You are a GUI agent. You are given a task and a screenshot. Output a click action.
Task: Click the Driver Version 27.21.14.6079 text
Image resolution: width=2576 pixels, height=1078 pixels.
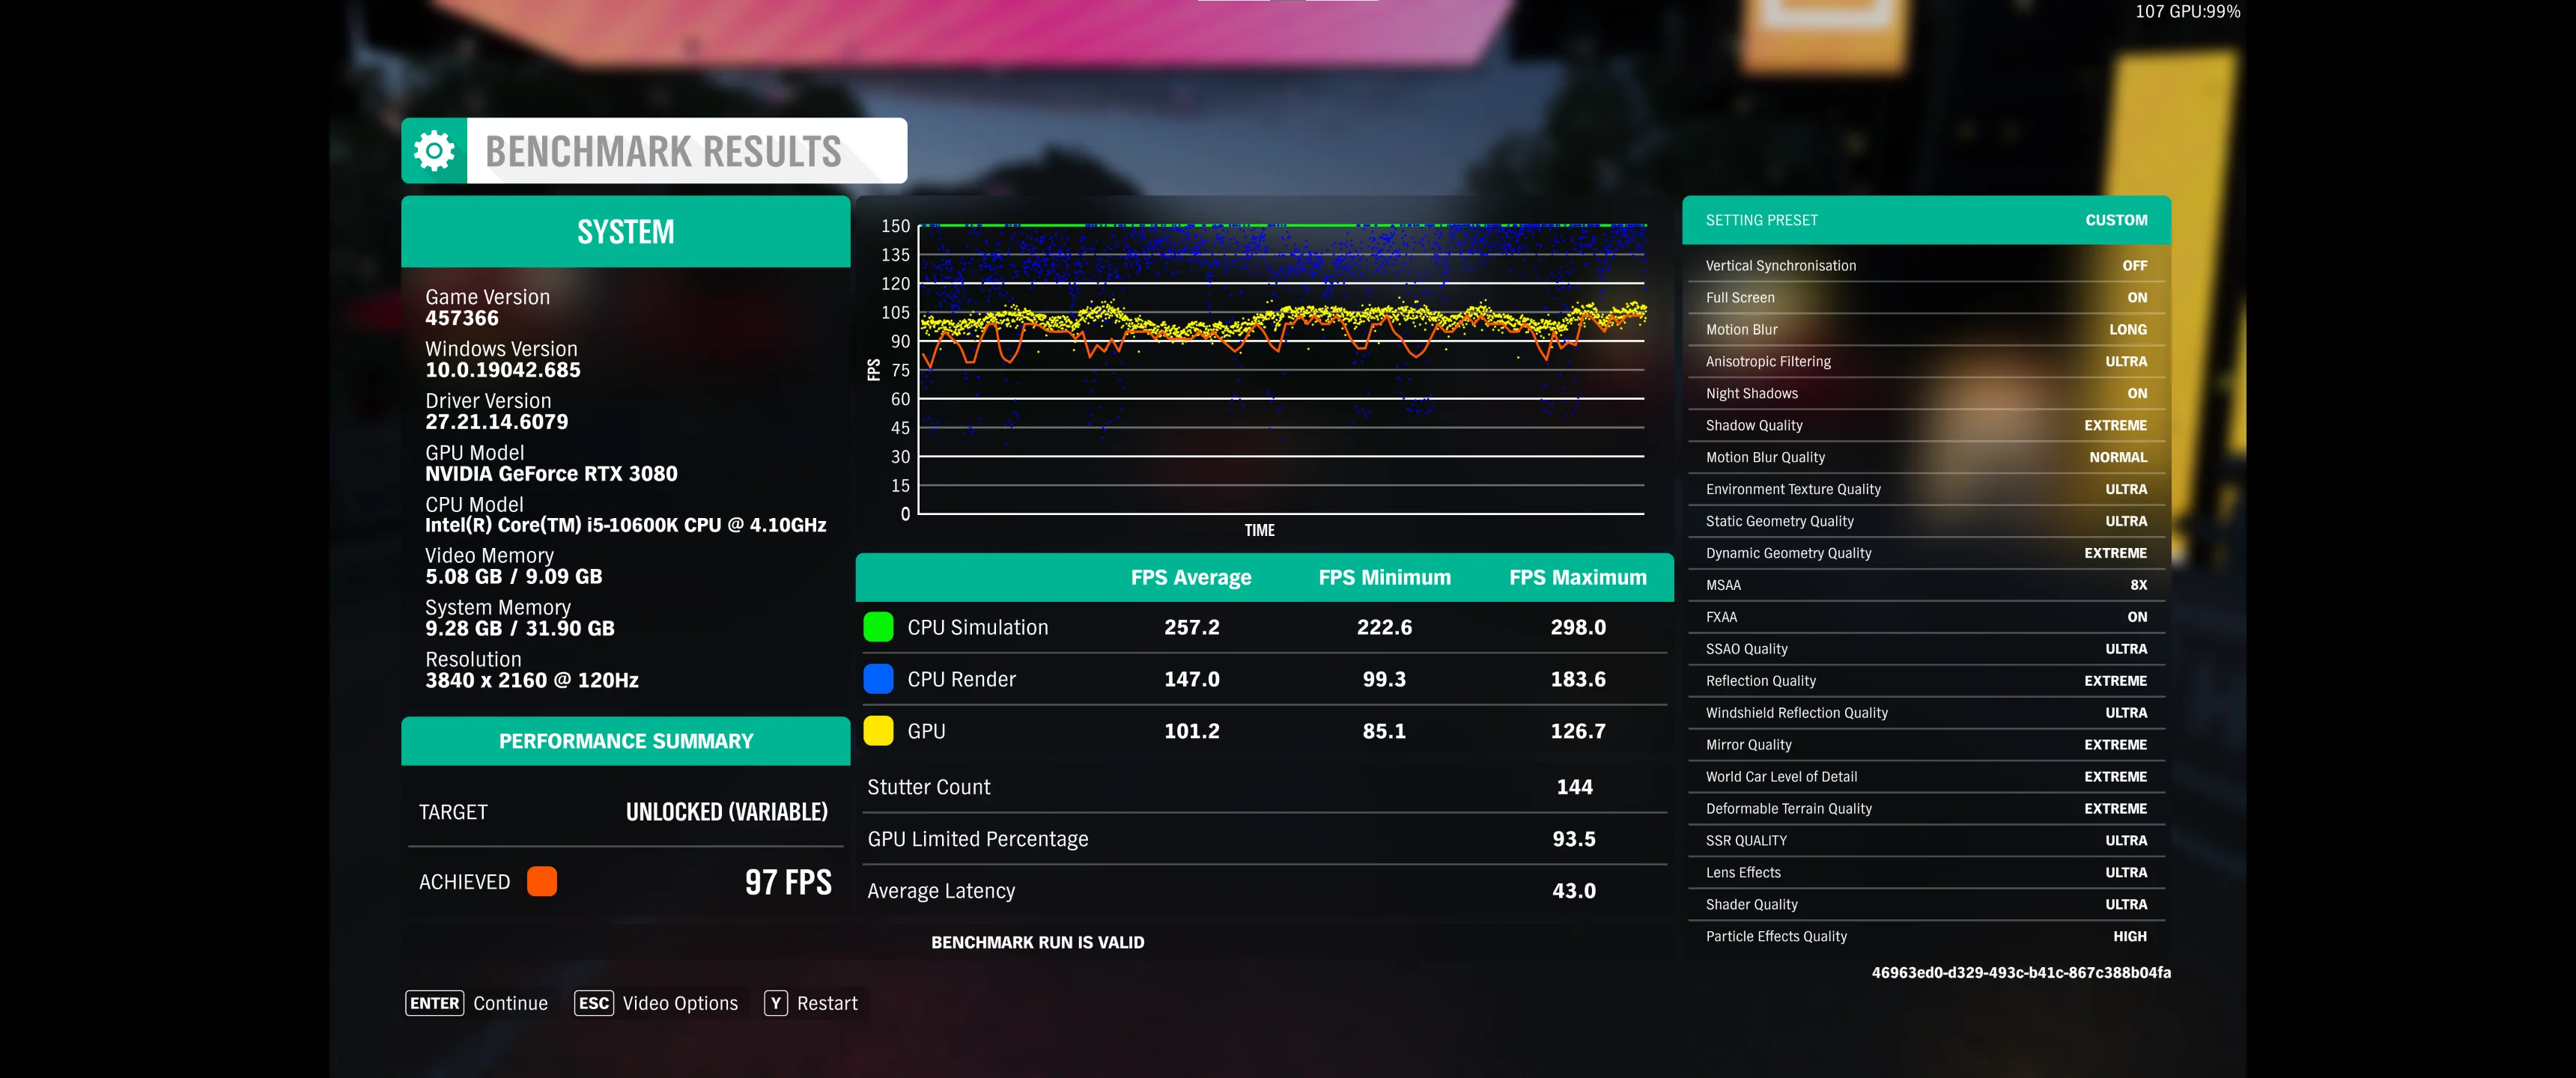coord(497,422)
